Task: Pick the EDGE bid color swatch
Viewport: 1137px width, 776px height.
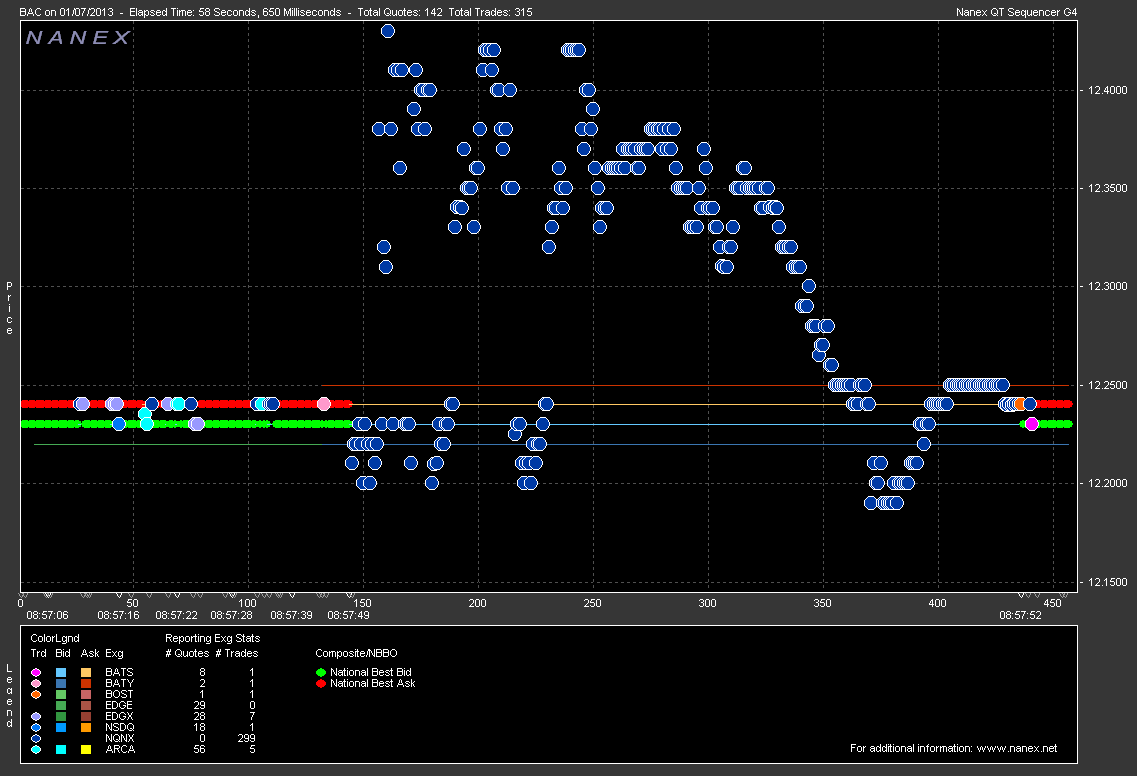Action: coord(61,705)
